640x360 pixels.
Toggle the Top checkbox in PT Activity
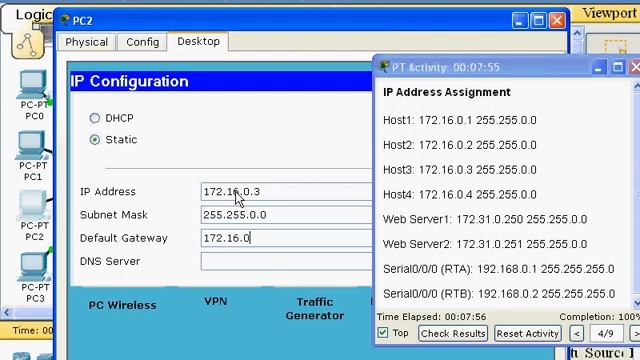[383, 333]
